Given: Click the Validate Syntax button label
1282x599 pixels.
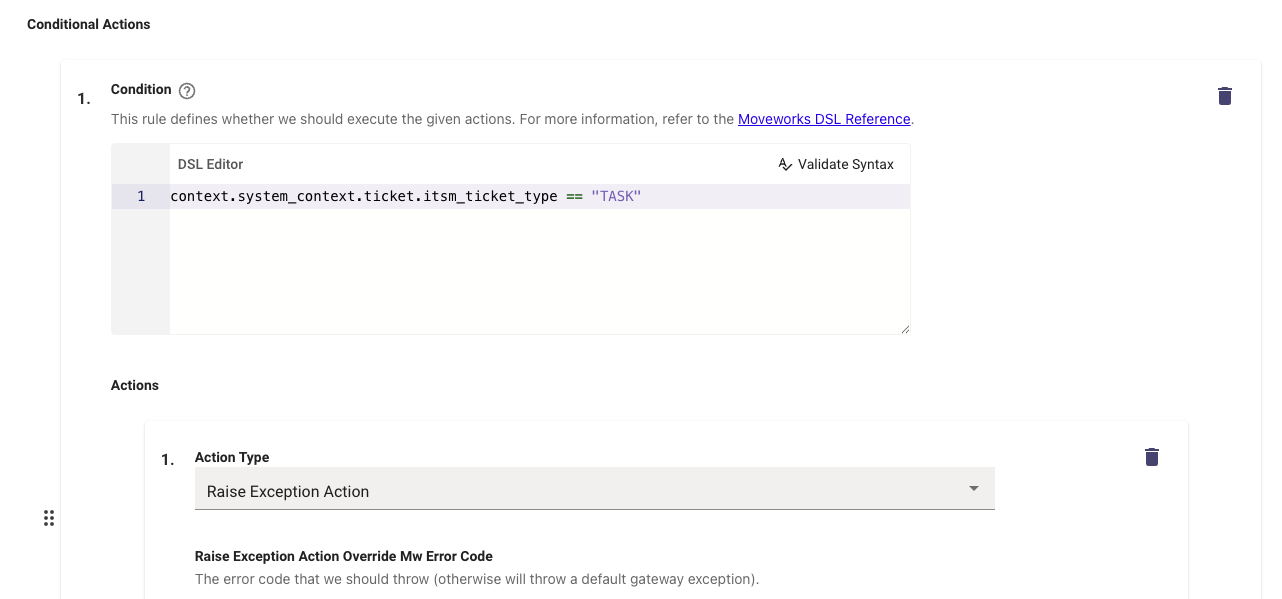Looking at the screenshot, I should click(846, 164).
